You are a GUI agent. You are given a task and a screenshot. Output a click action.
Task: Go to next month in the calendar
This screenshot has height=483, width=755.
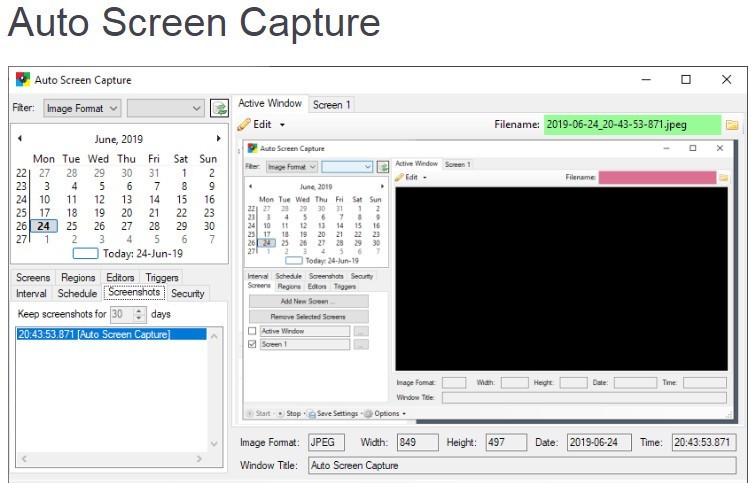click(x=219, y=139)
